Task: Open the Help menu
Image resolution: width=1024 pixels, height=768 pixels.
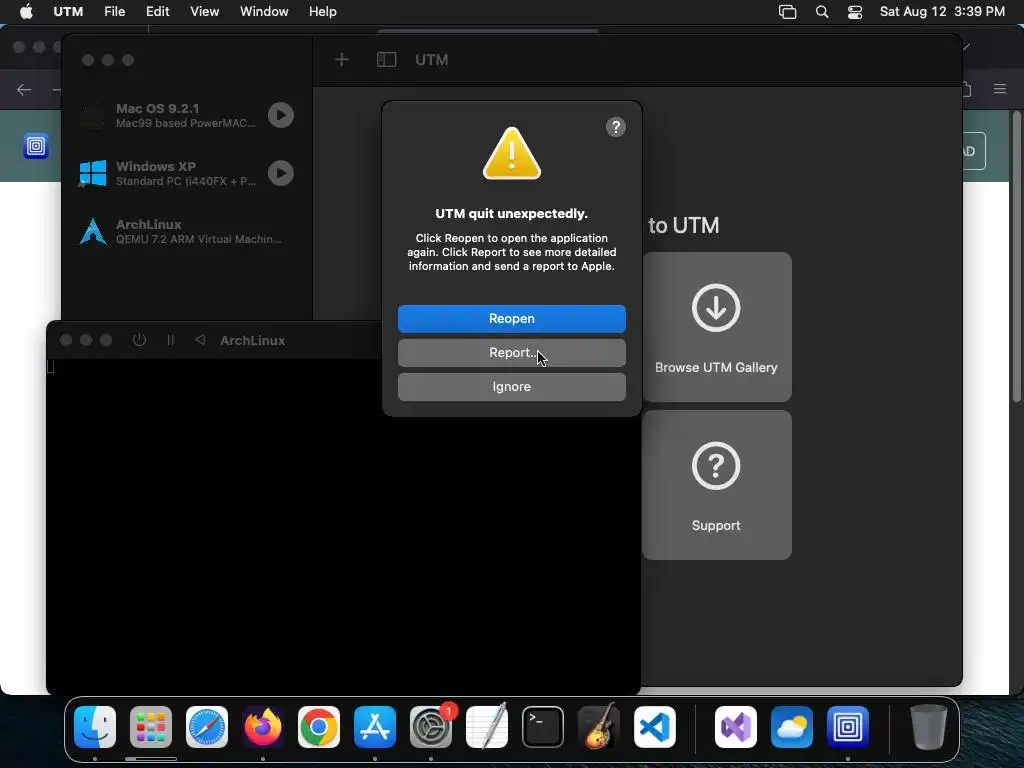Action: (323, 12)
